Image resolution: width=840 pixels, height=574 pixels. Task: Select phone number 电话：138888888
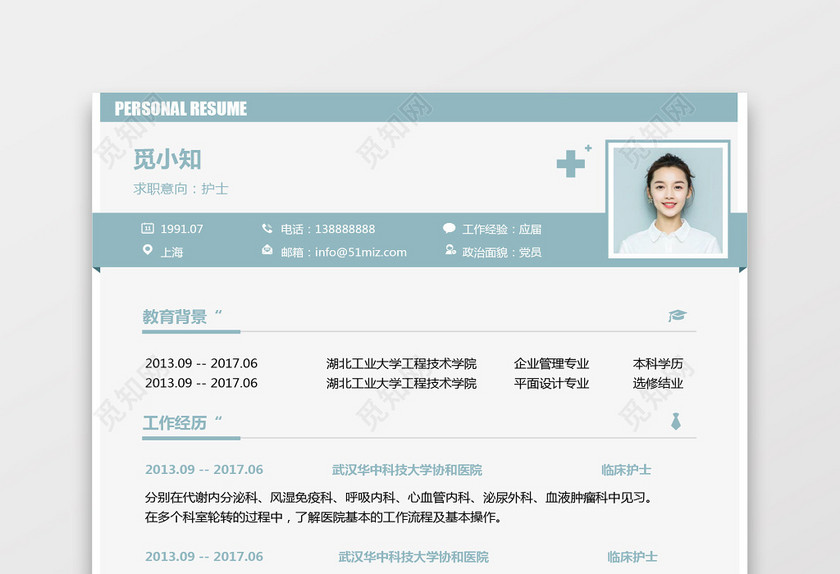tap(328, 229)
